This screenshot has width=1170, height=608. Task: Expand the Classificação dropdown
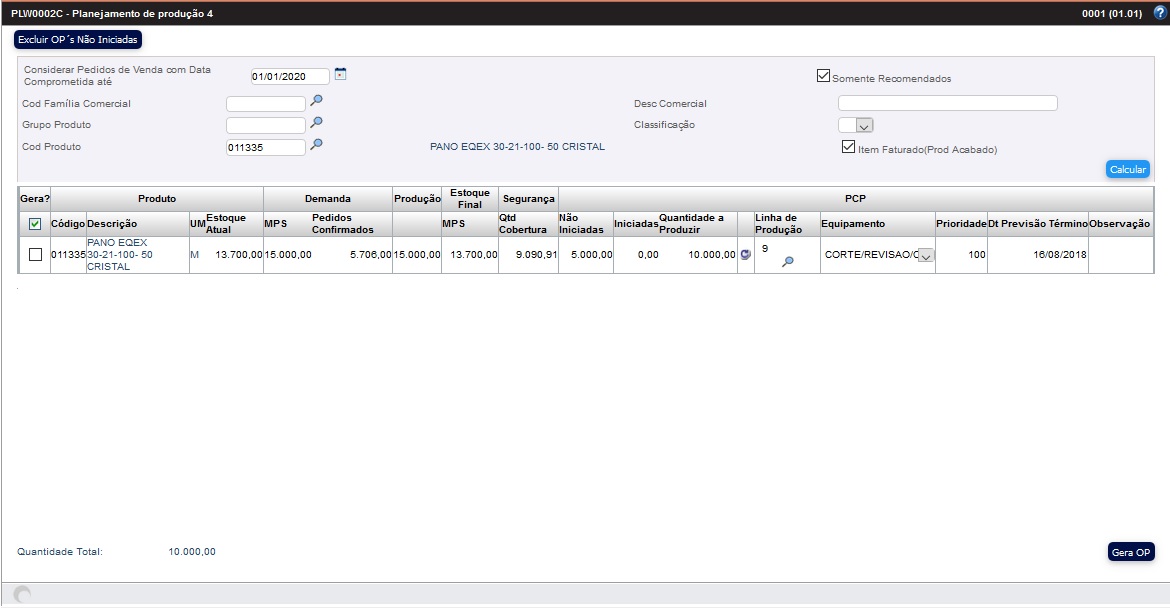coord(865,125)
